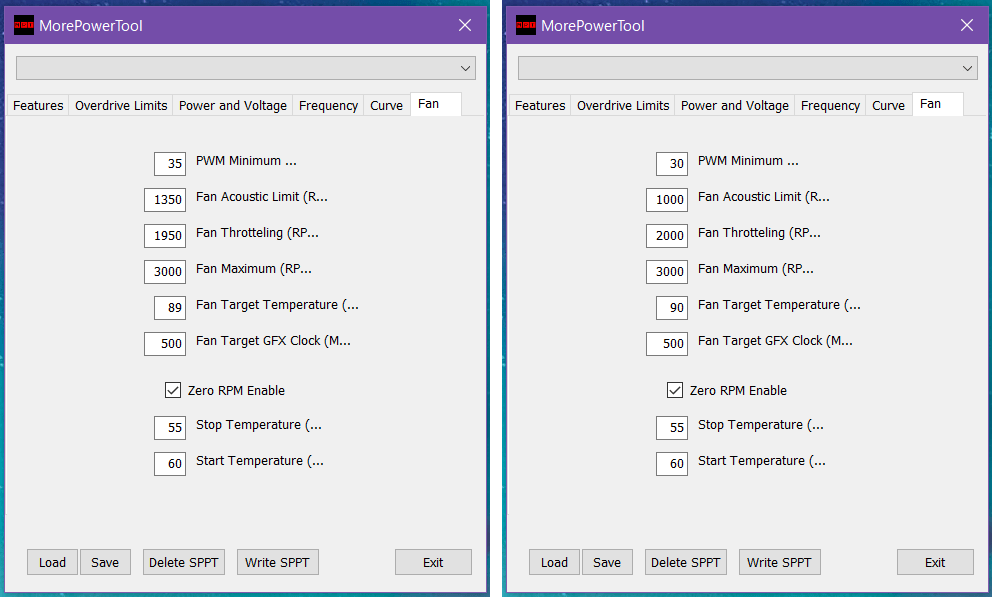Open the Overdrive Limits tab in the right window

point(623,106)
